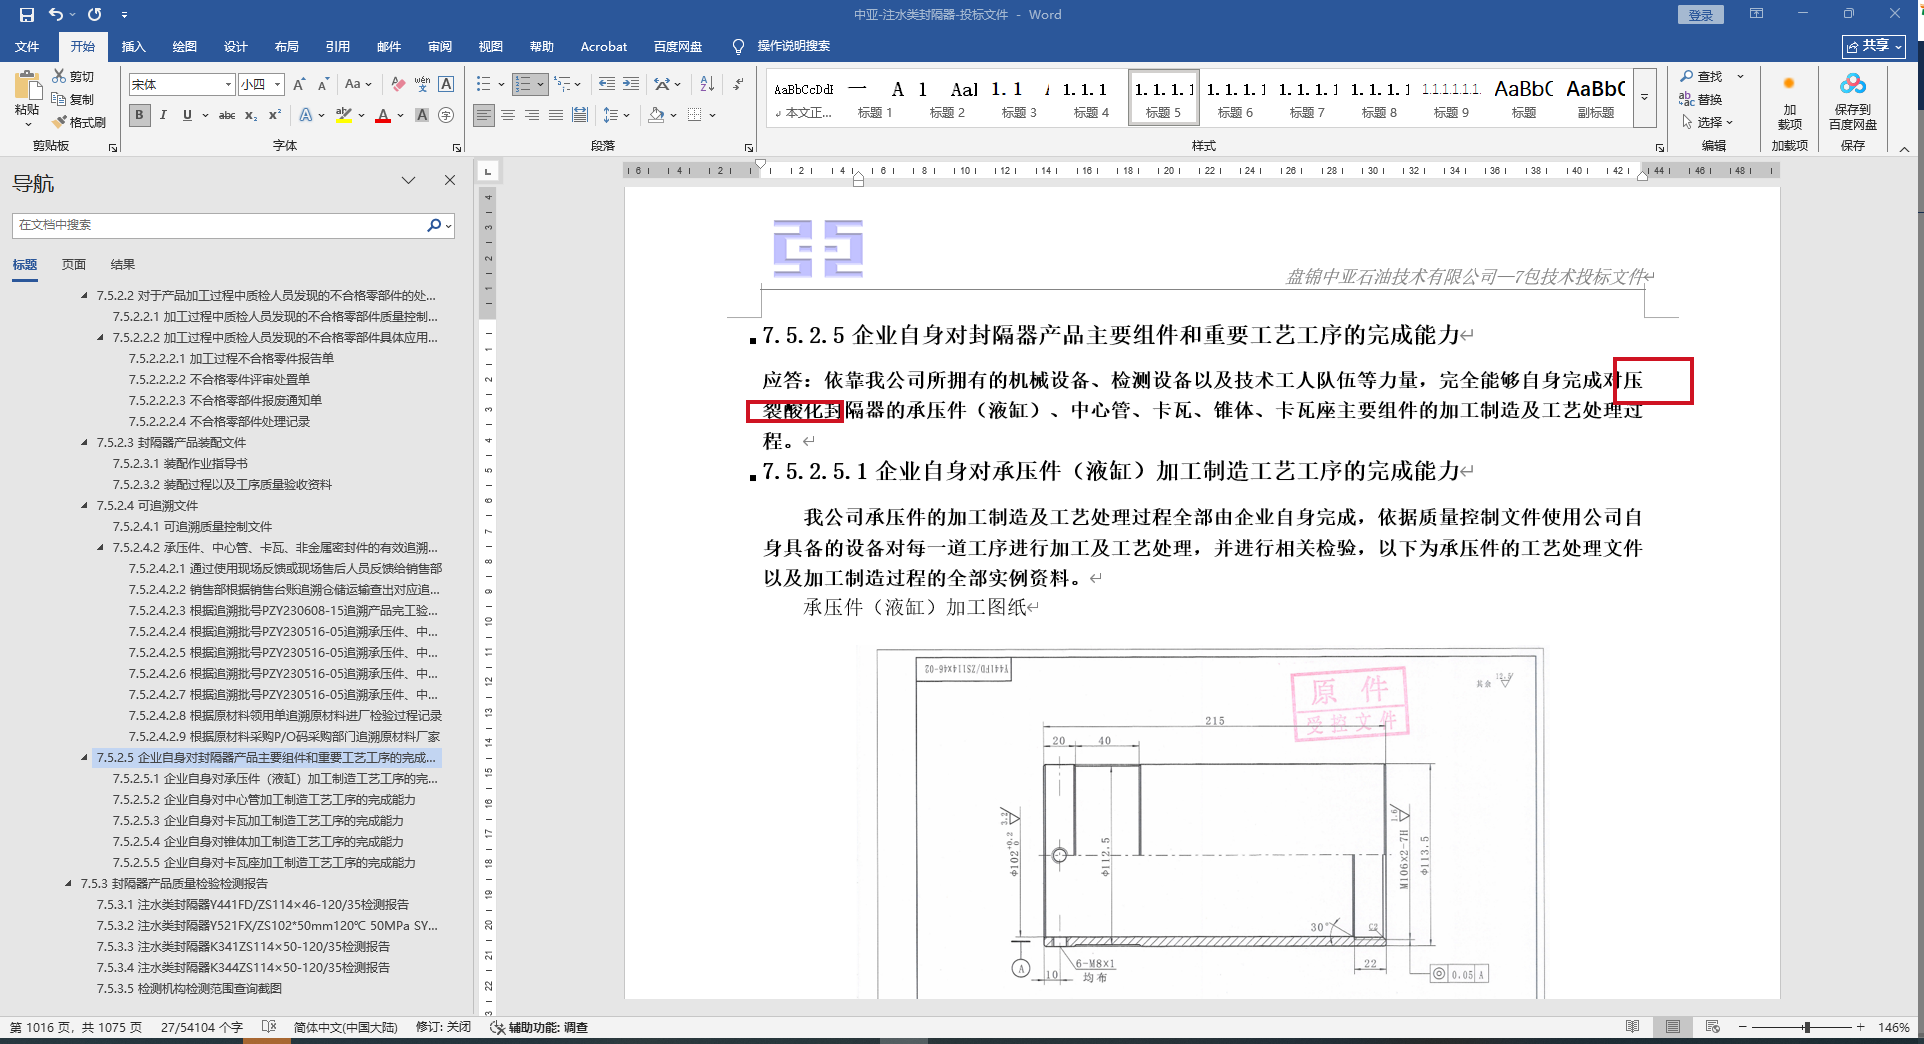Switch to the 页面 tab in navigation pane
This screenshot has height=1044, width=1924.
[x=74, y=264]
